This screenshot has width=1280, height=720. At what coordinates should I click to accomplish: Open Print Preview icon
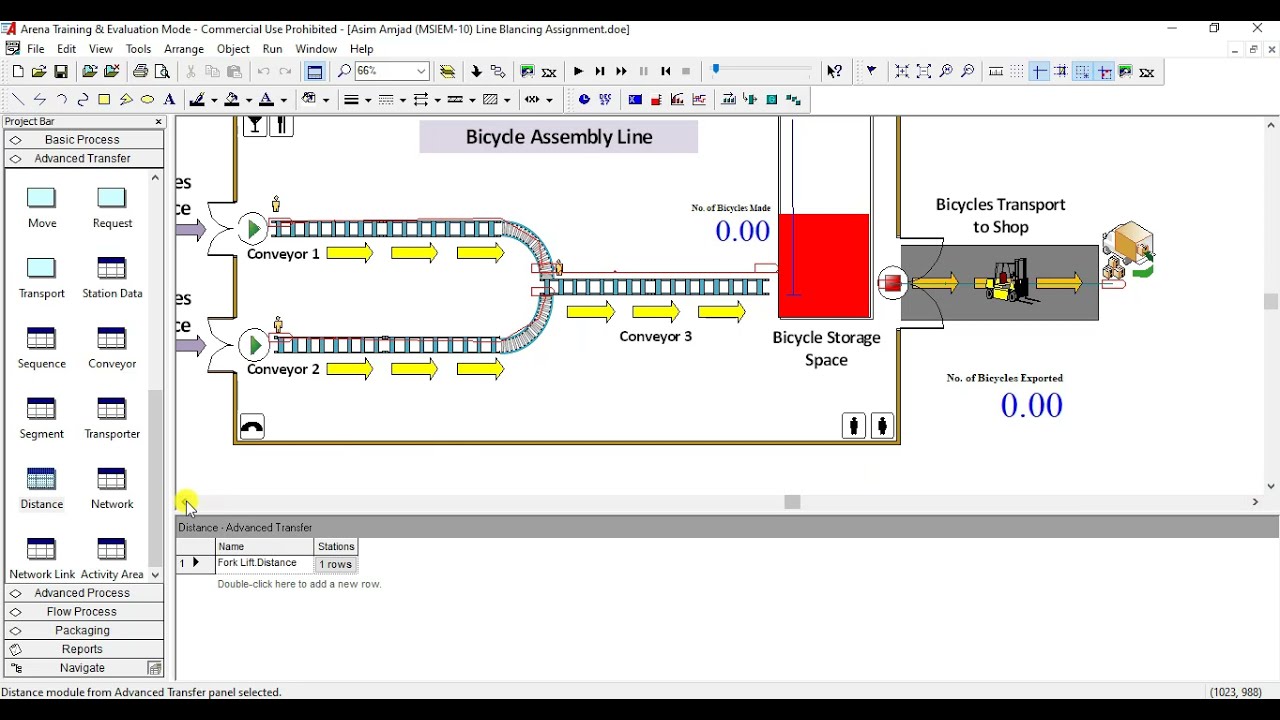(x=163, y=72)
